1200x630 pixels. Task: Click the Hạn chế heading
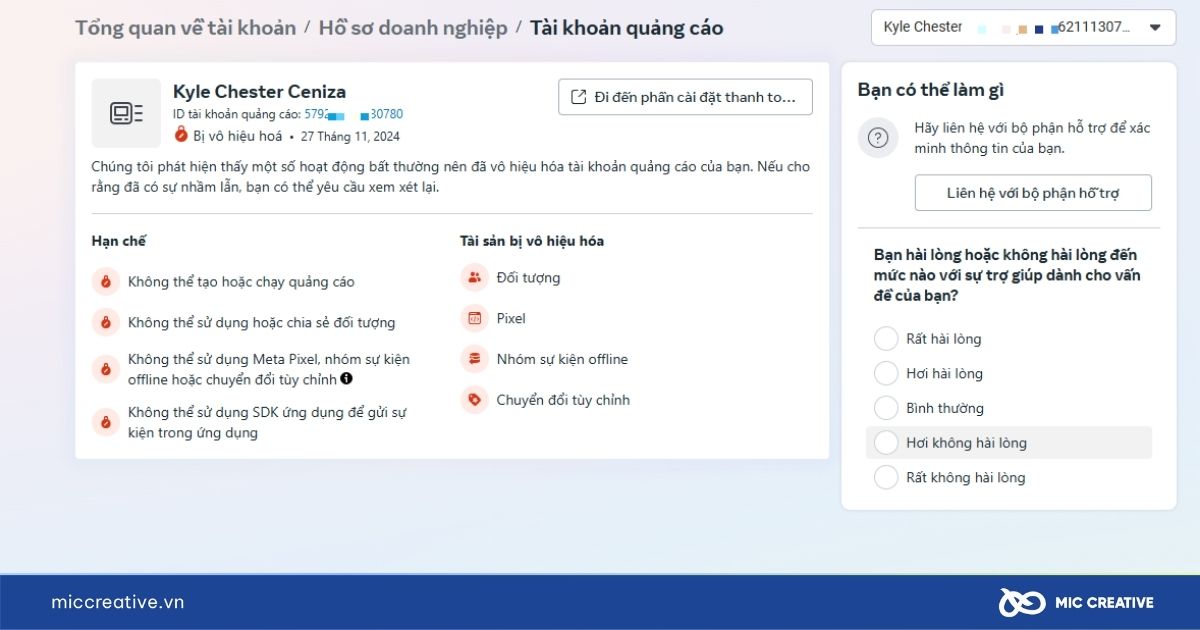(119, 241)
